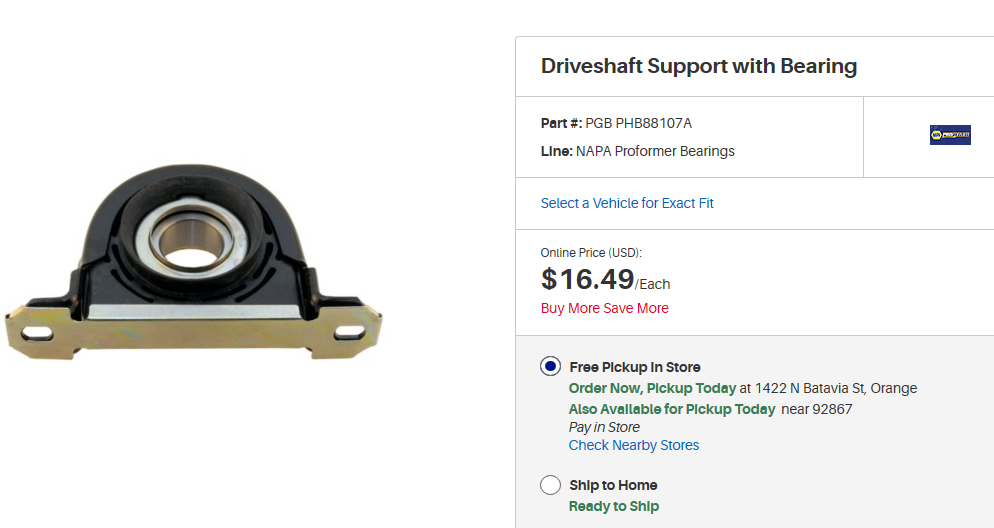994x528 pixels.
Task: Click the Buy More Save More link
Action: tap(604, 308)
